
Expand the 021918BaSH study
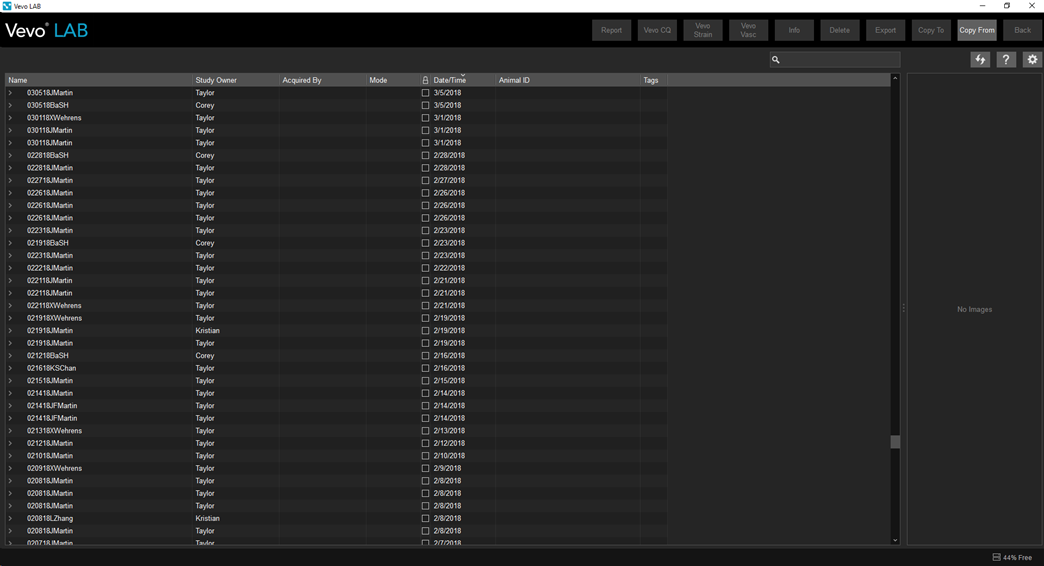tap(11, 243)
